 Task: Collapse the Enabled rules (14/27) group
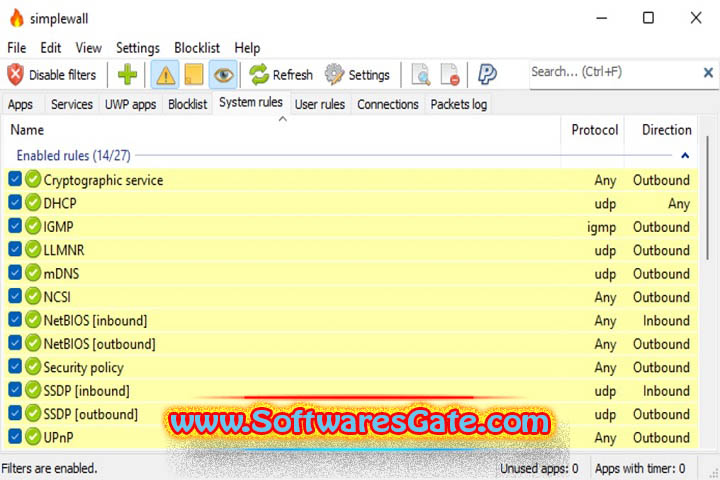coord(685,156)
